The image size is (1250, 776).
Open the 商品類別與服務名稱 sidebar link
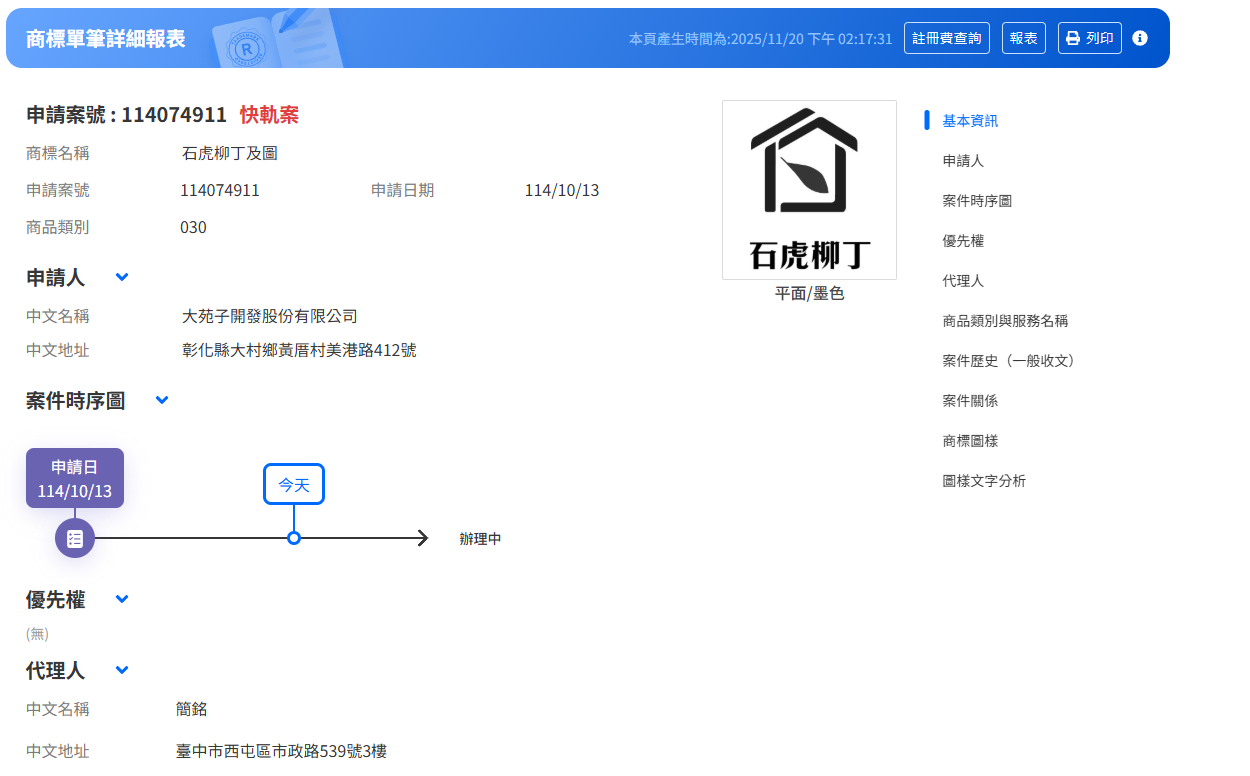tap(1003, 320)
